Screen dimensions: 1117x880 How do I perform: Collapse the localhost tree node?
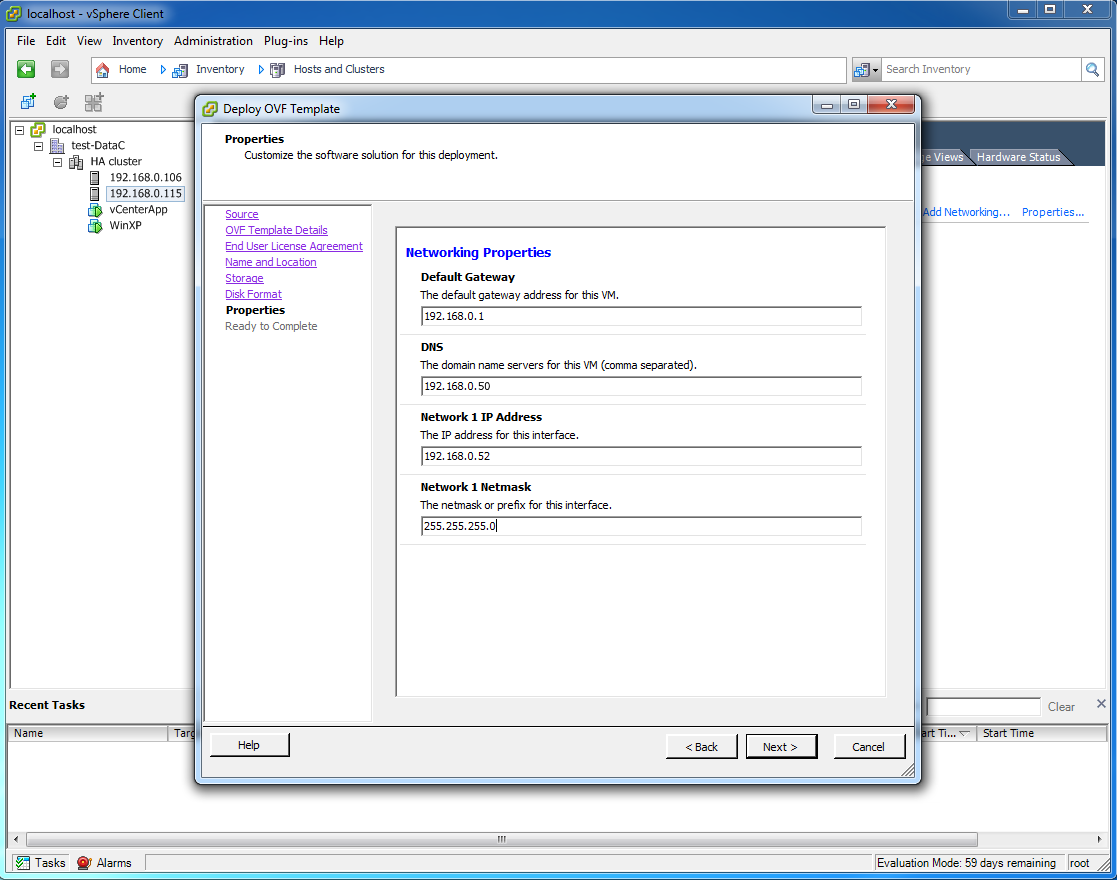click(x=20, y=130)
